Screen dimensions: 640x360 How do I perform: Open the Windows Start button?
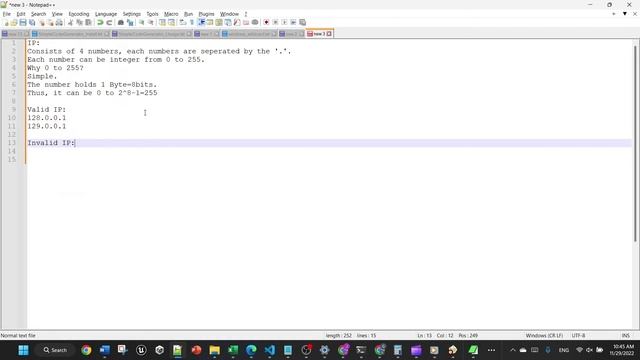(23, 350)
